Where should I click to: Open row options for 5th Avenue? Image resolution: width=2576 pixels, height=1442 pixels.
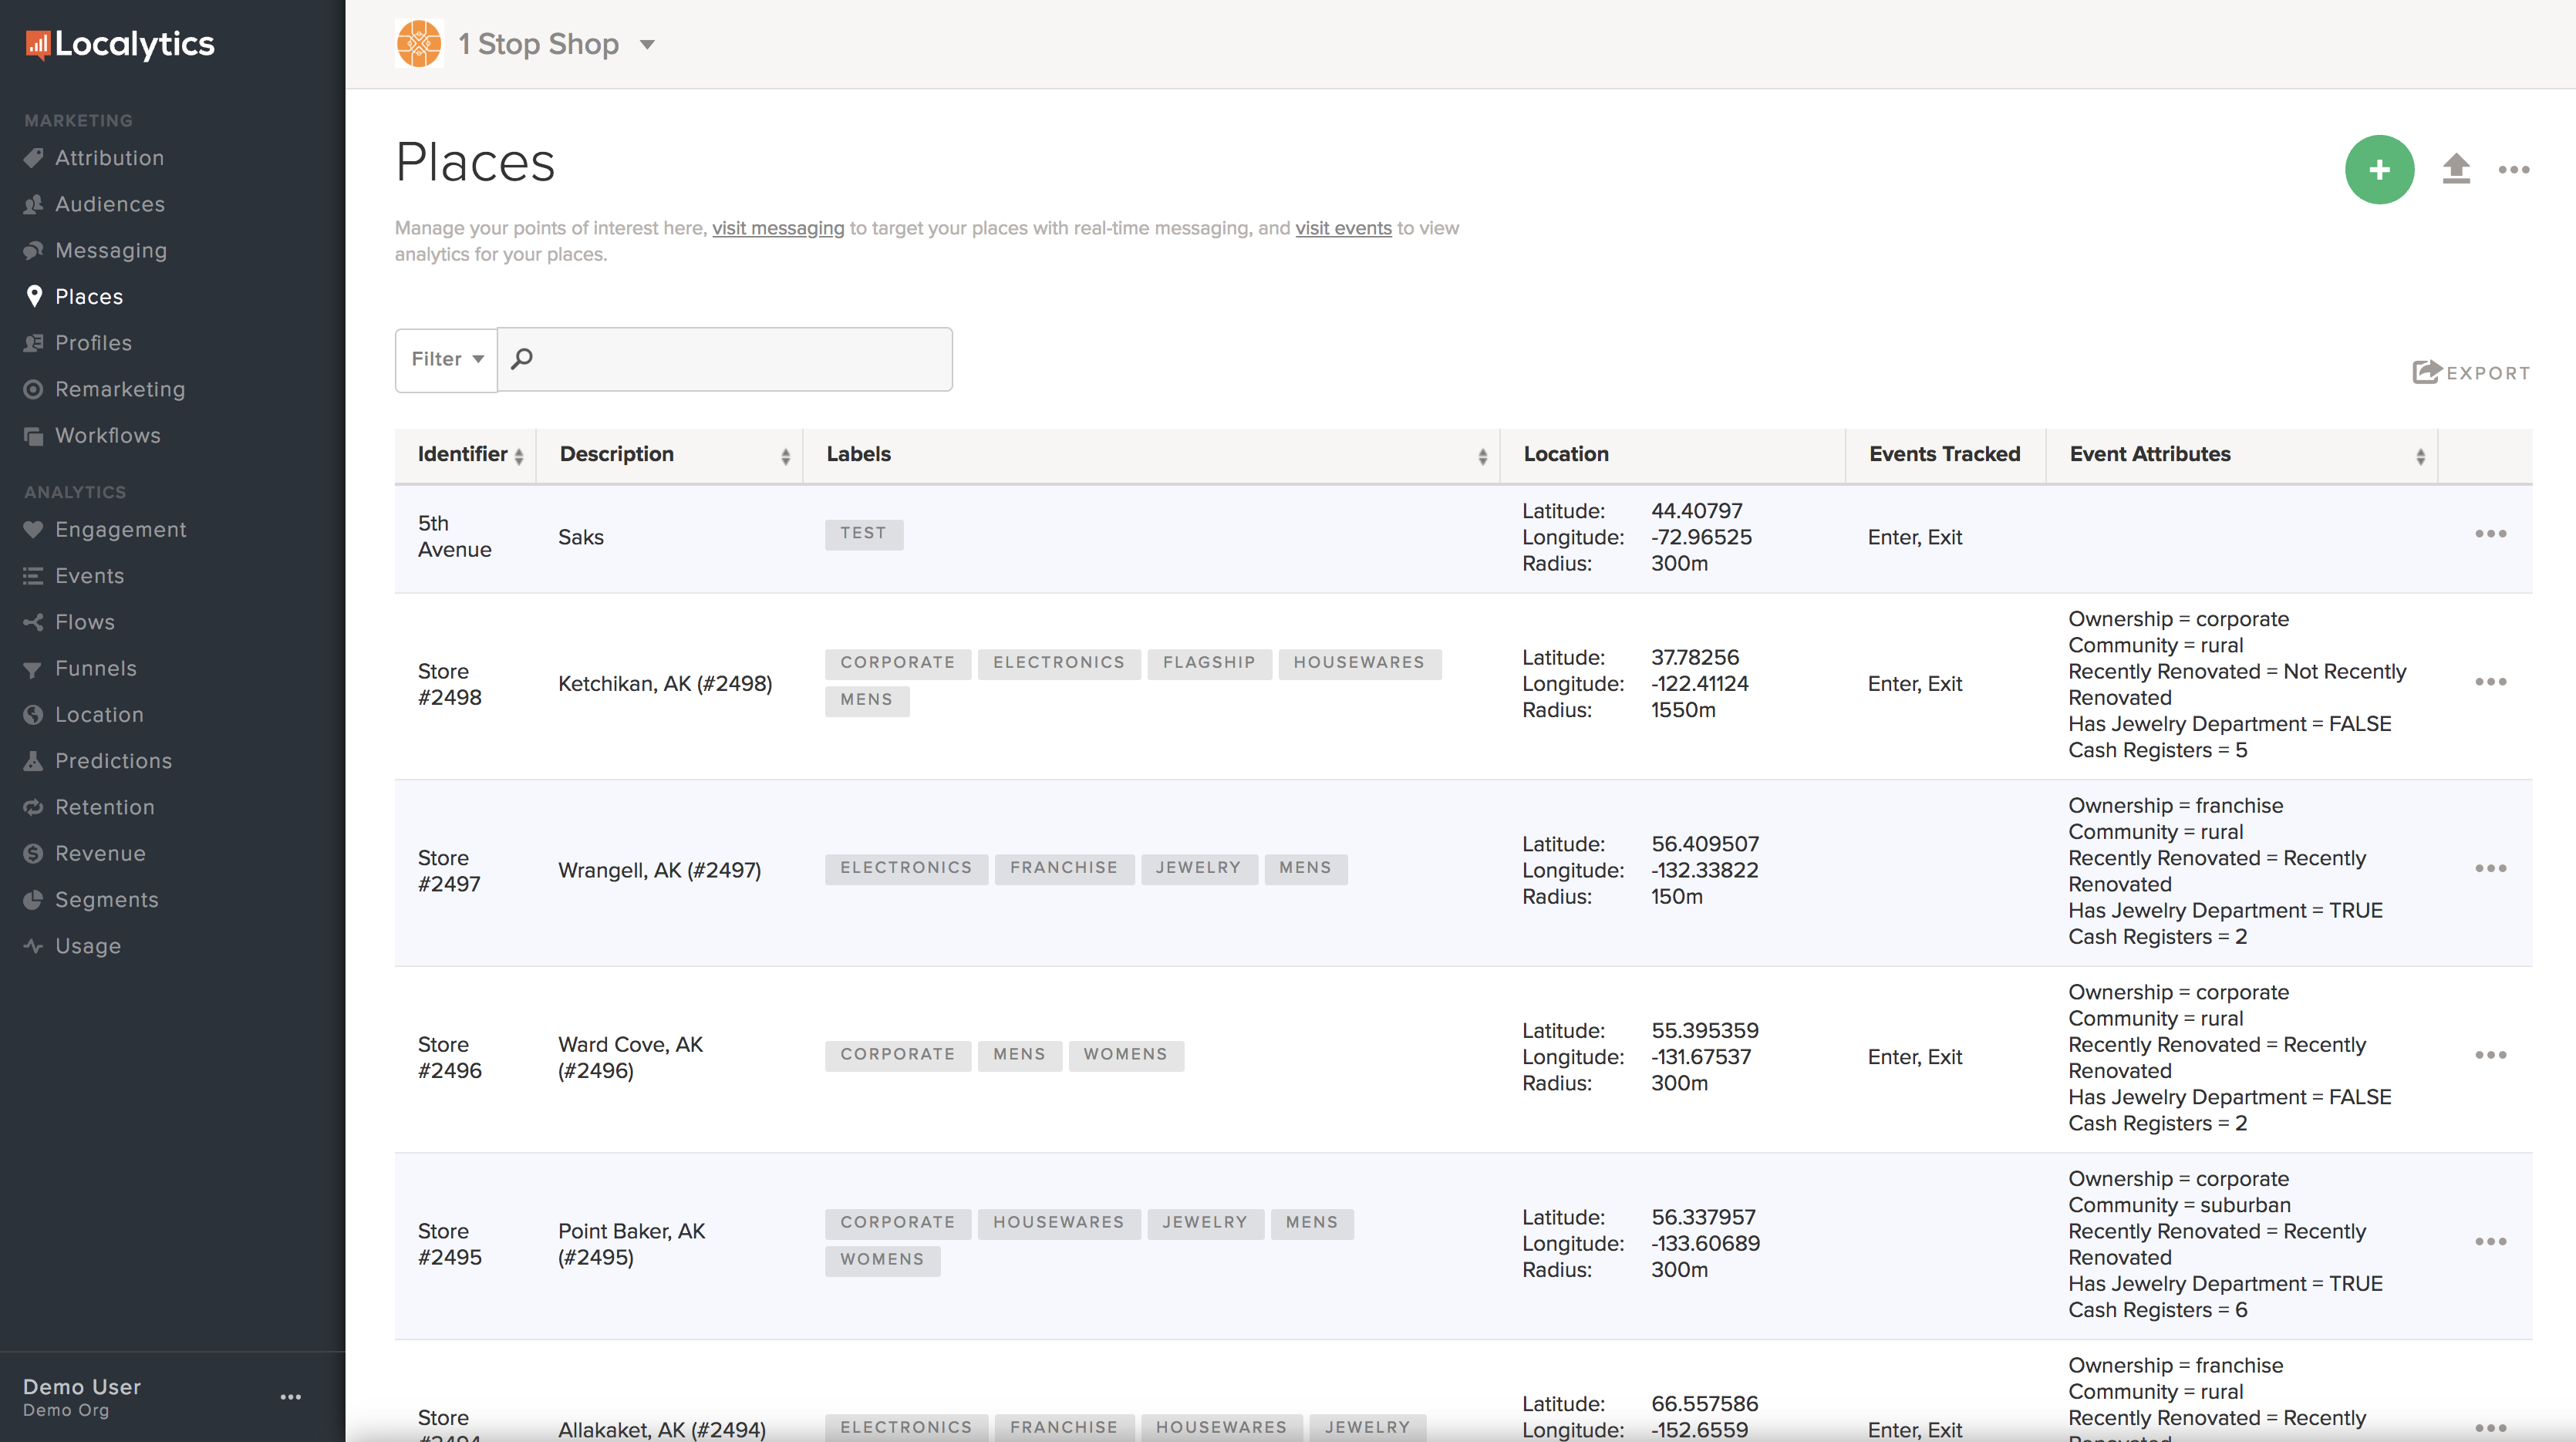tap(2490, 534)
